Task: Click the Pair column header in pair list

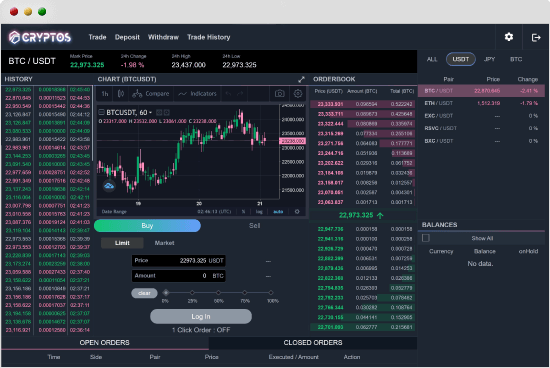Action: 448,79
